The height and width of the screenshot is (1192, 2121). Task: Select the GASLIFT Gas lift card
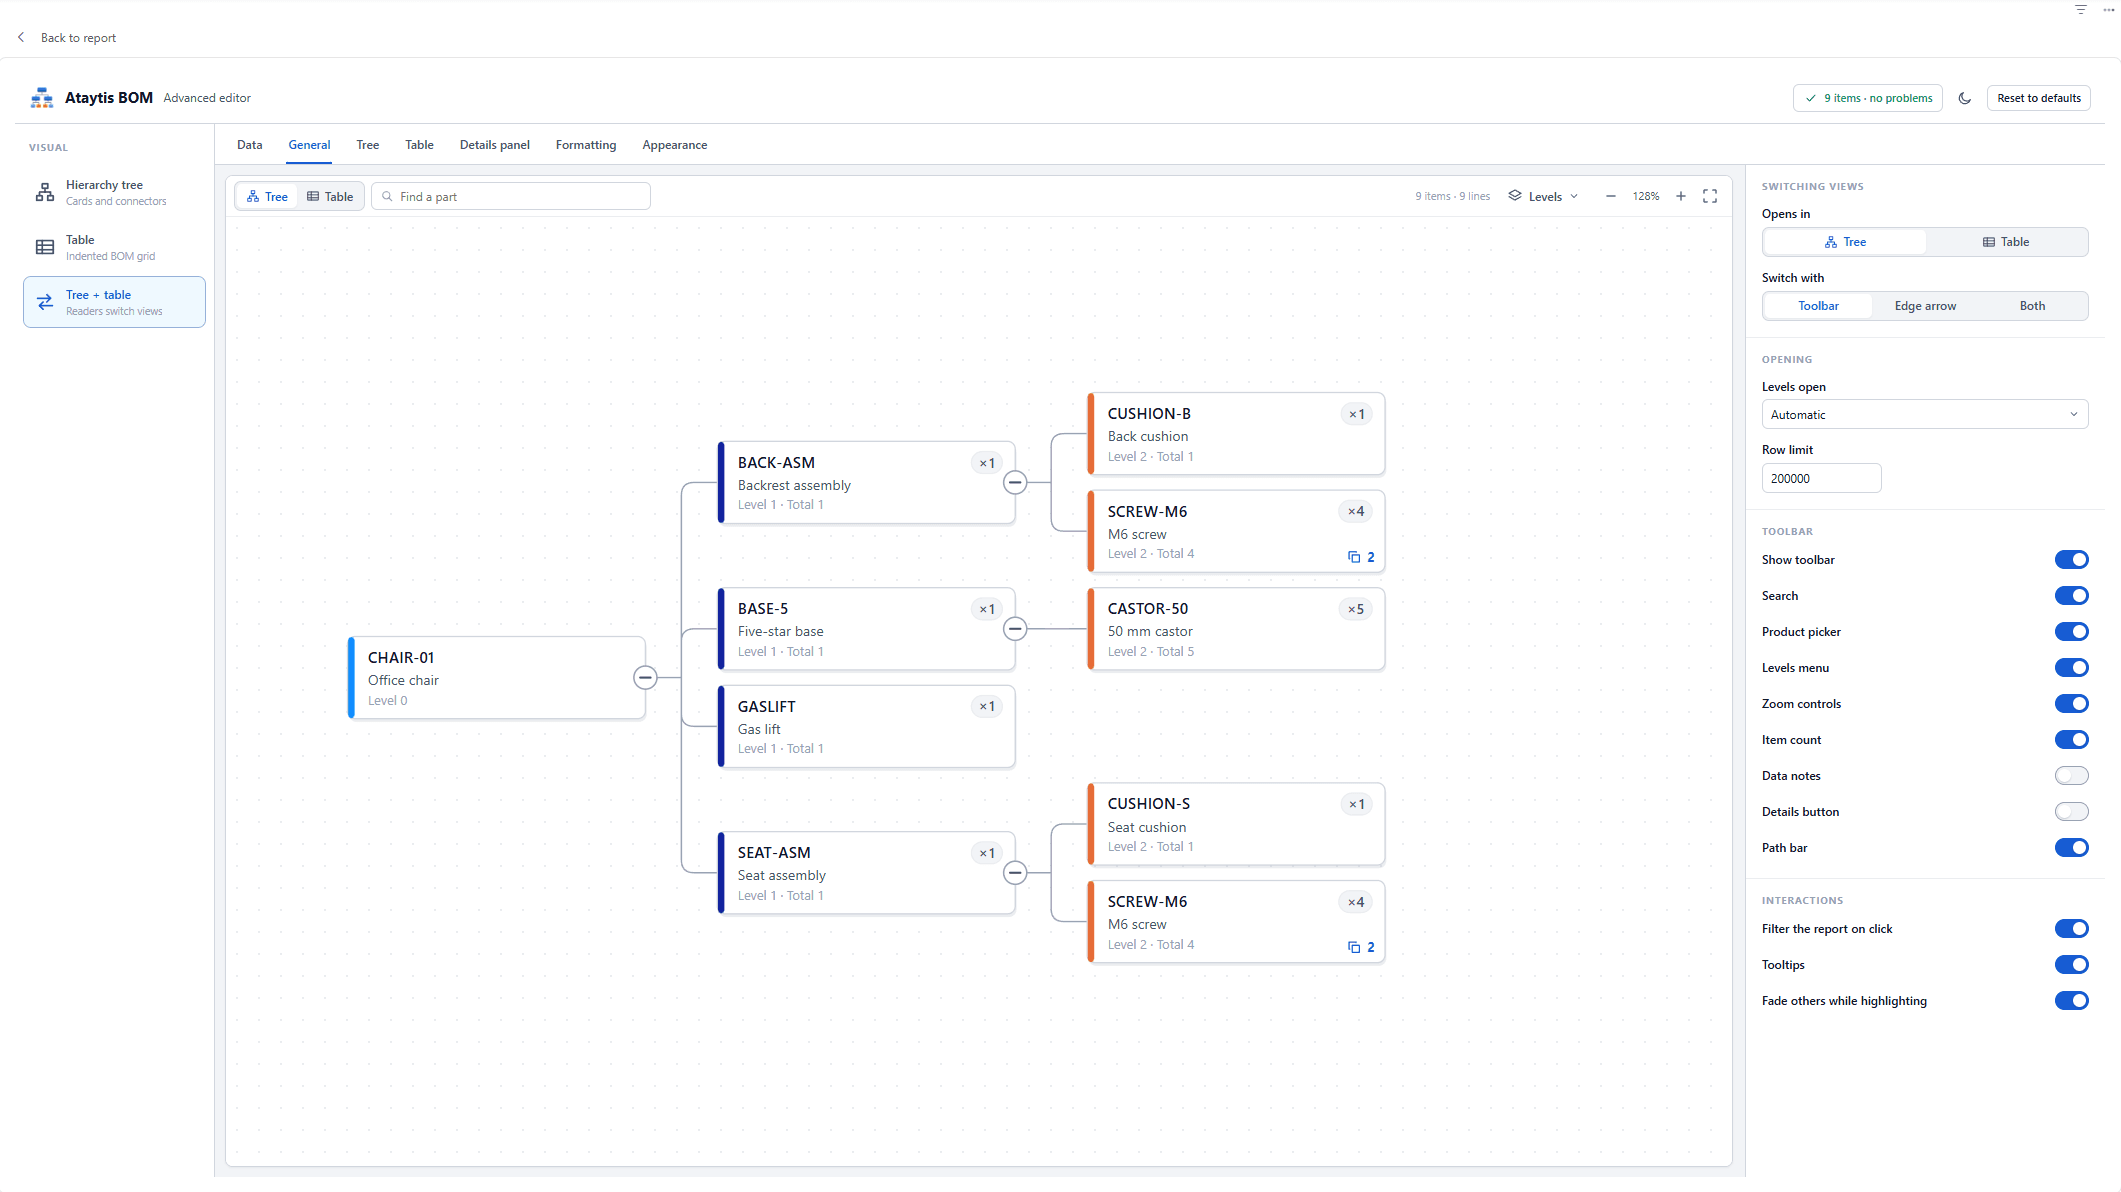[x=867, y=727]
